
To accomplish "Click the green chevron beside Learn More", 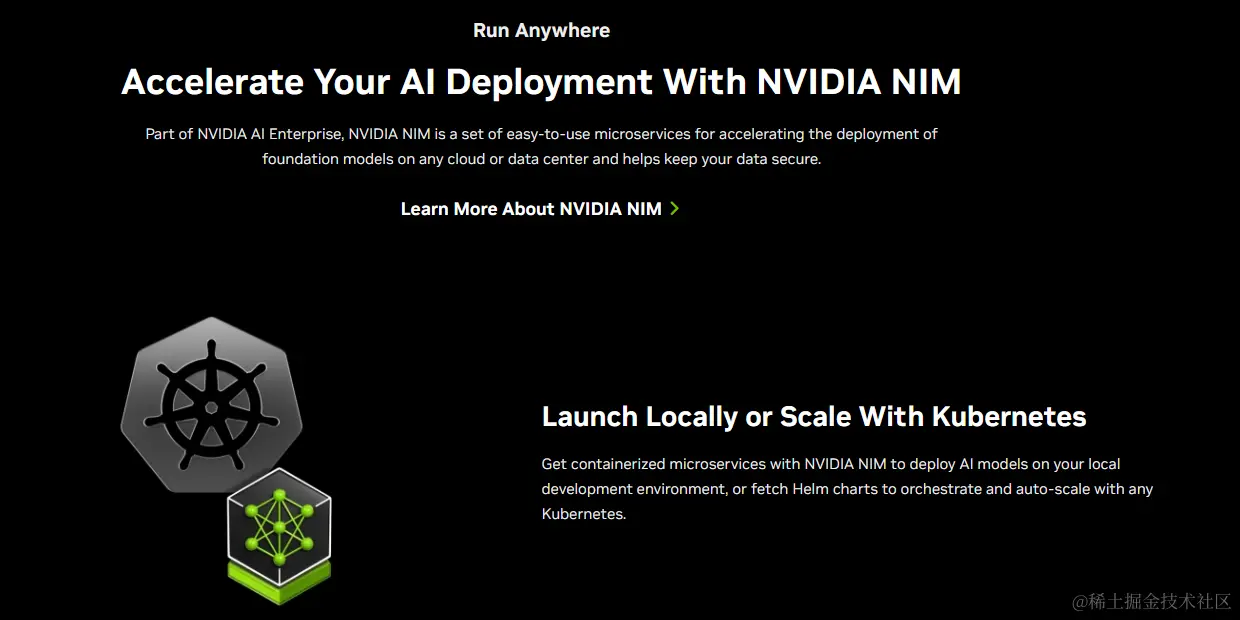I will [x=675, y=208].
